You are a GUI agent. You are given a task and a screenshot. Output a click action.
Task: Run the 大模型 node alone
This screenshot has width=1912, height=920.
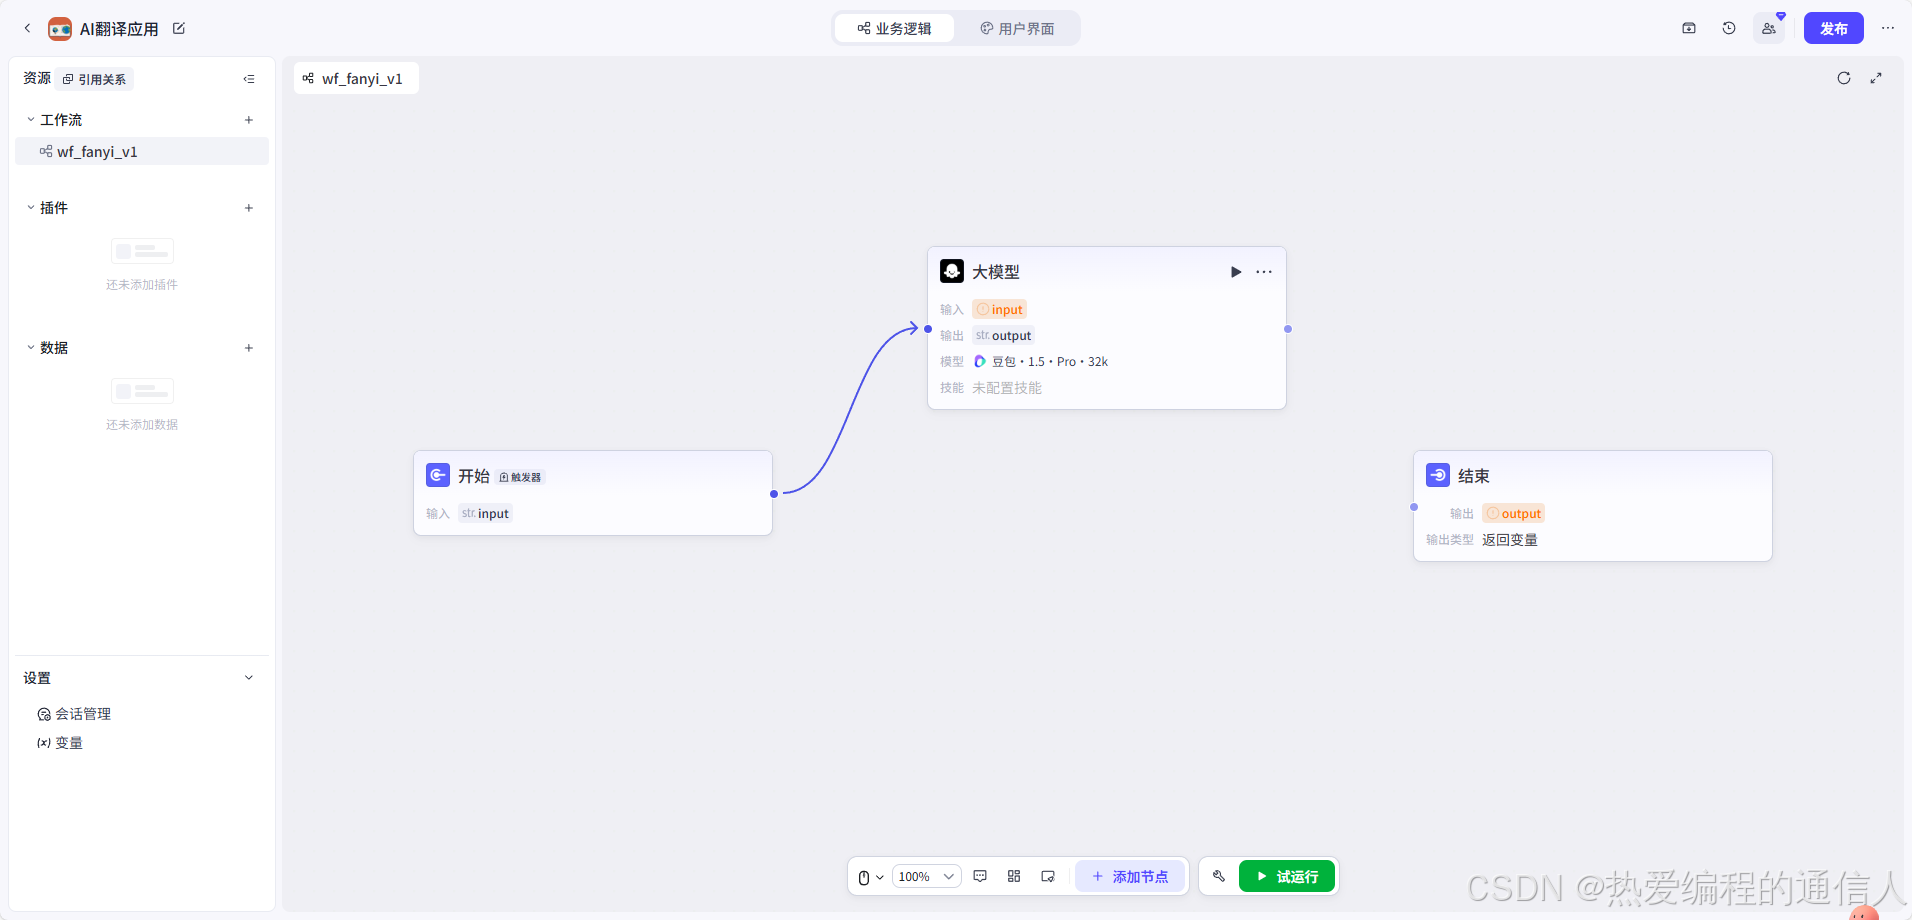[x=1236, y=272]
